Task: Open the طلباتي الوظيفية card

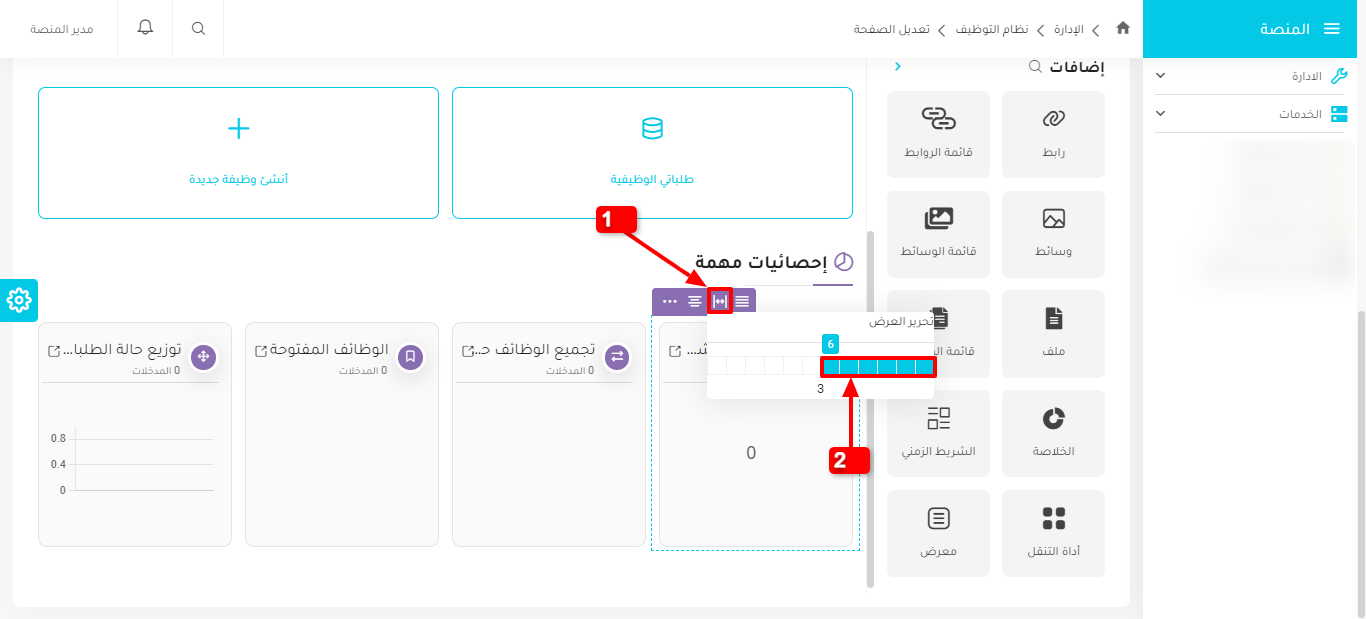Action: coord(652,153)
